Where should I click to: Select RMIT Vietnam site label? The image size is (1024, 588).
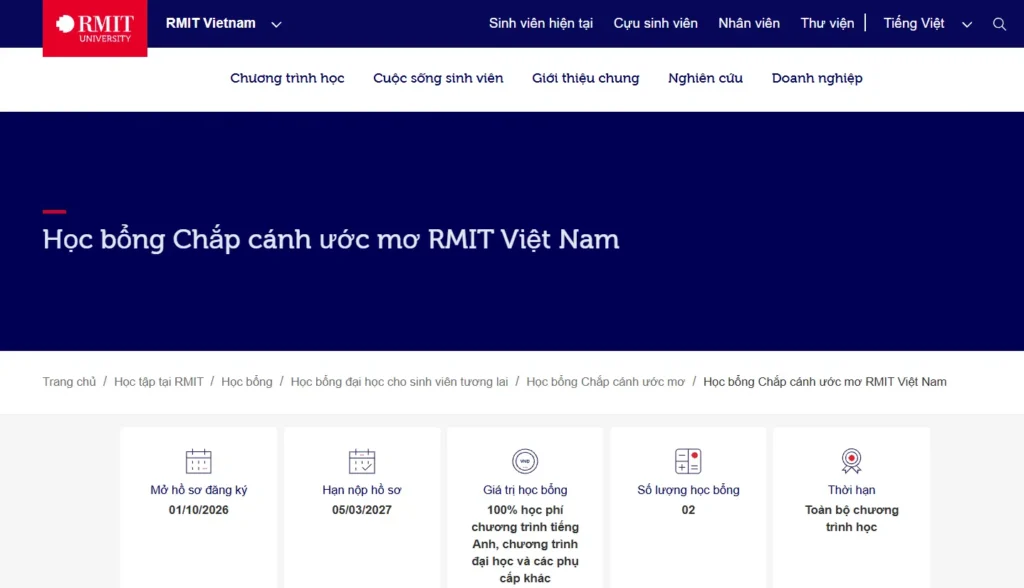(210, 24)
